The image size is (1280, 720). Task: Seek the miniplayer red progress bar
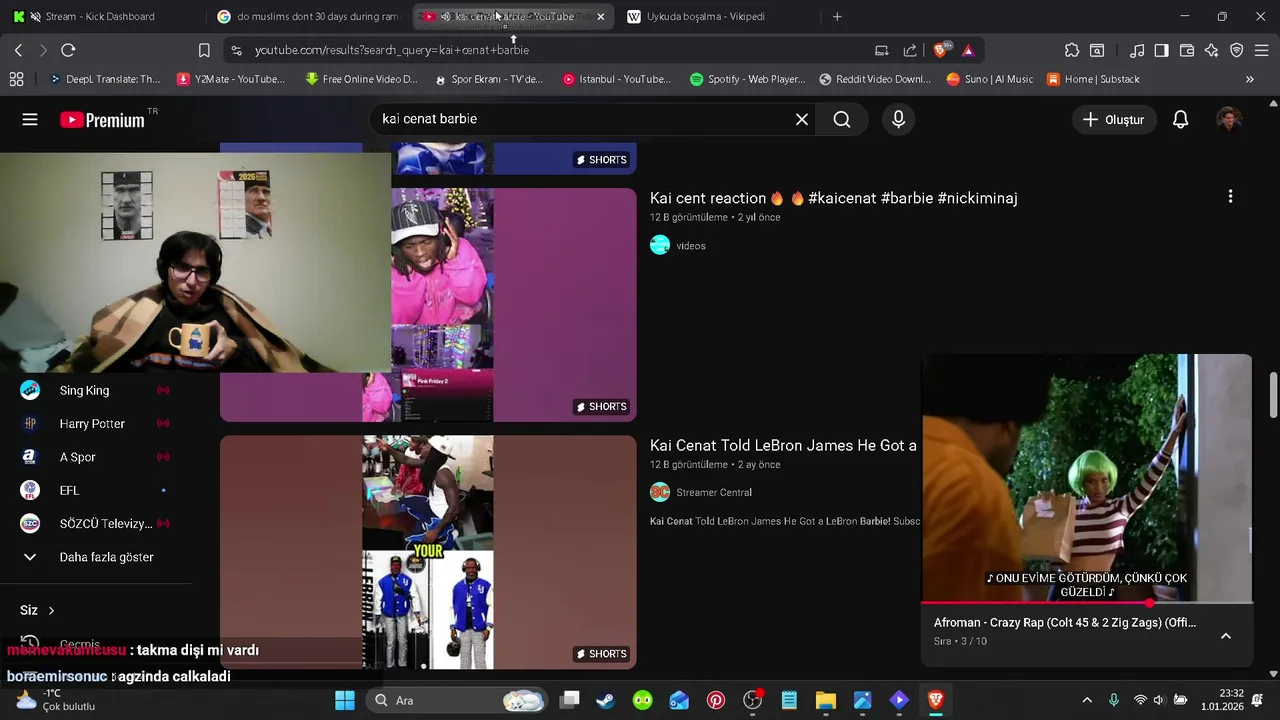coord(1086,603)
